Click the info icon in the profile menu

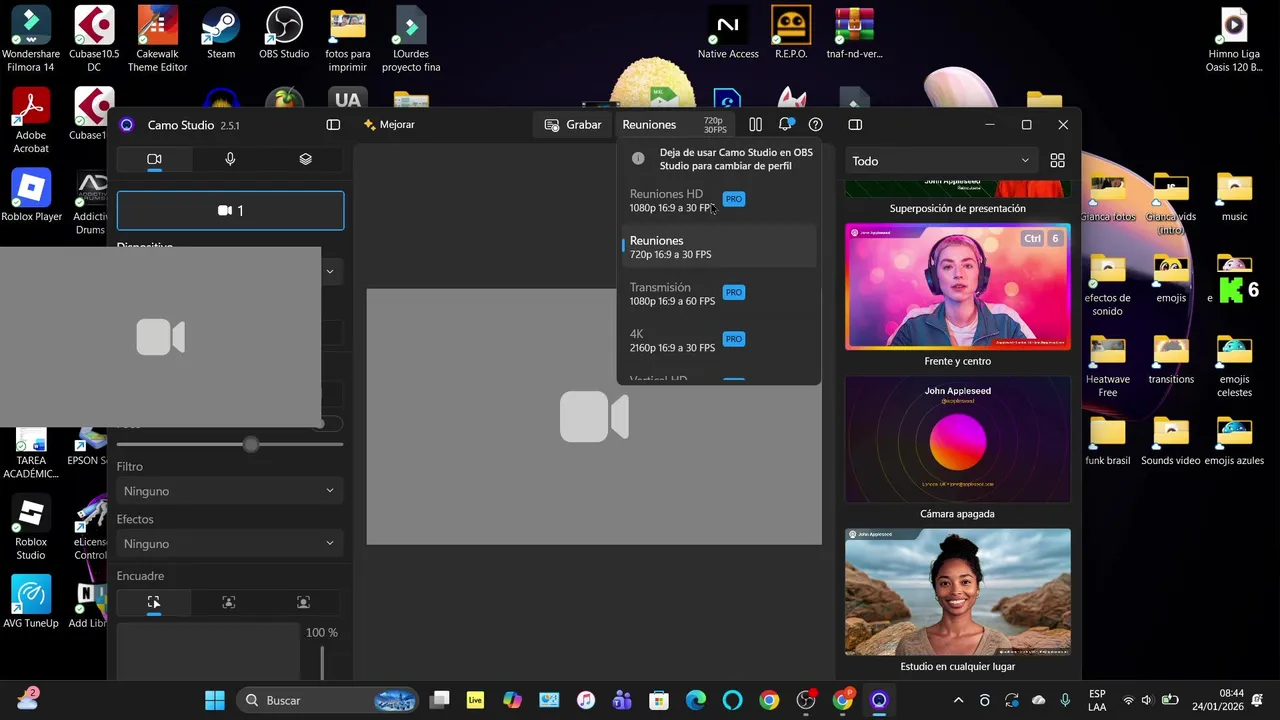(x=638, y=159)
